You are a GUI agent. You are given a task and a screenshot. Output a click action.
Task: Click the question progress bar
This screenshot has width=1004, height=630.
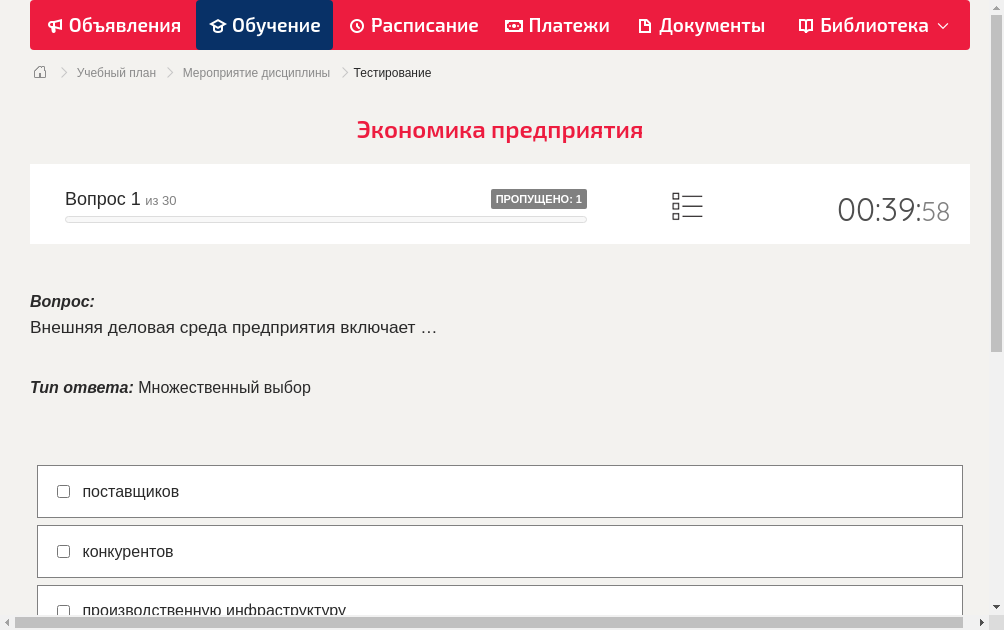pos(325,218)
